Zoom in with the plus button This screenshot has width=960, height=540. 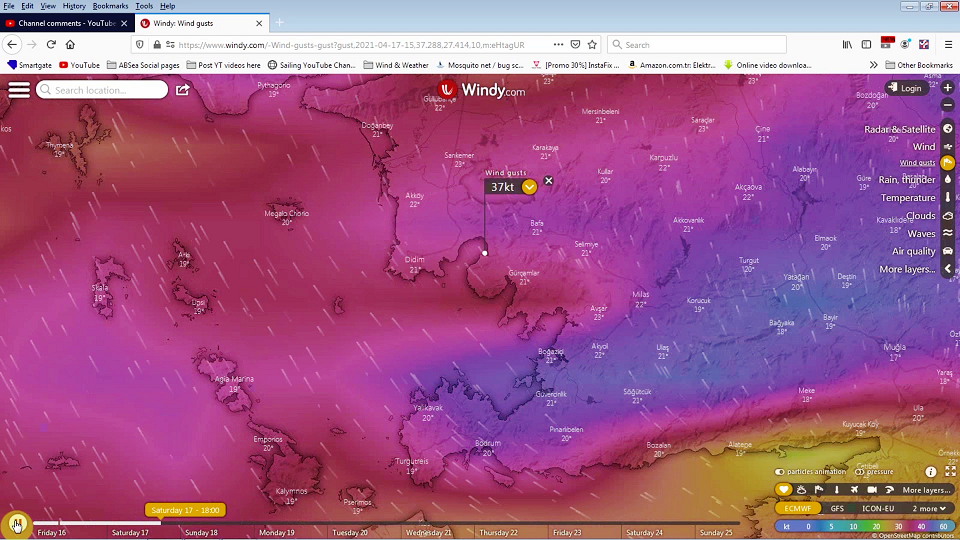(948, 88)
